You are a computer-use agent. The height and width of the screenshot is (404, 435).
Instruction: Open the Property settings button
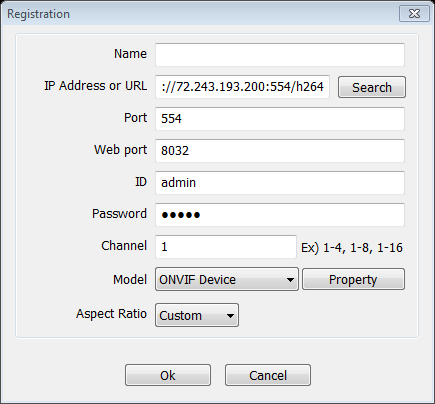click(353, 279)
